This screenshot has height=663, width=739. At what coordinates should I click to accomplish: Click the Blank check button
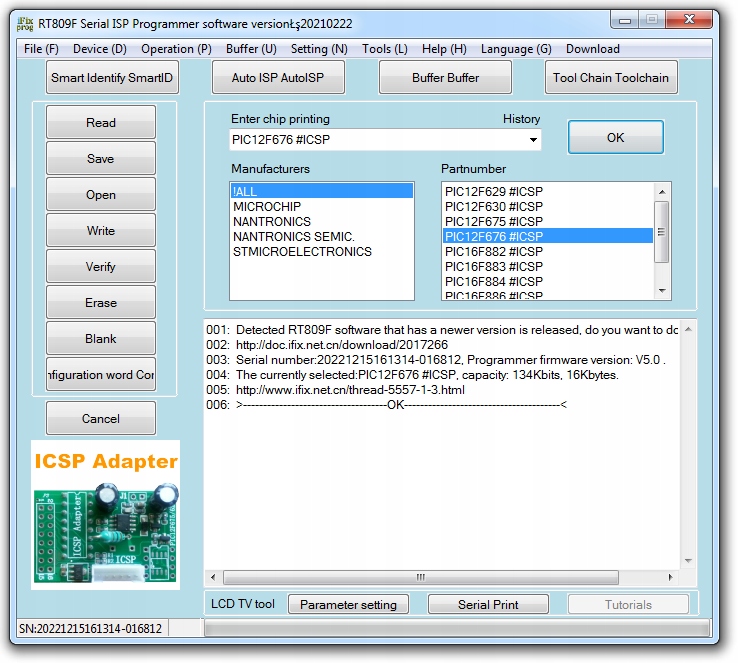101,339
